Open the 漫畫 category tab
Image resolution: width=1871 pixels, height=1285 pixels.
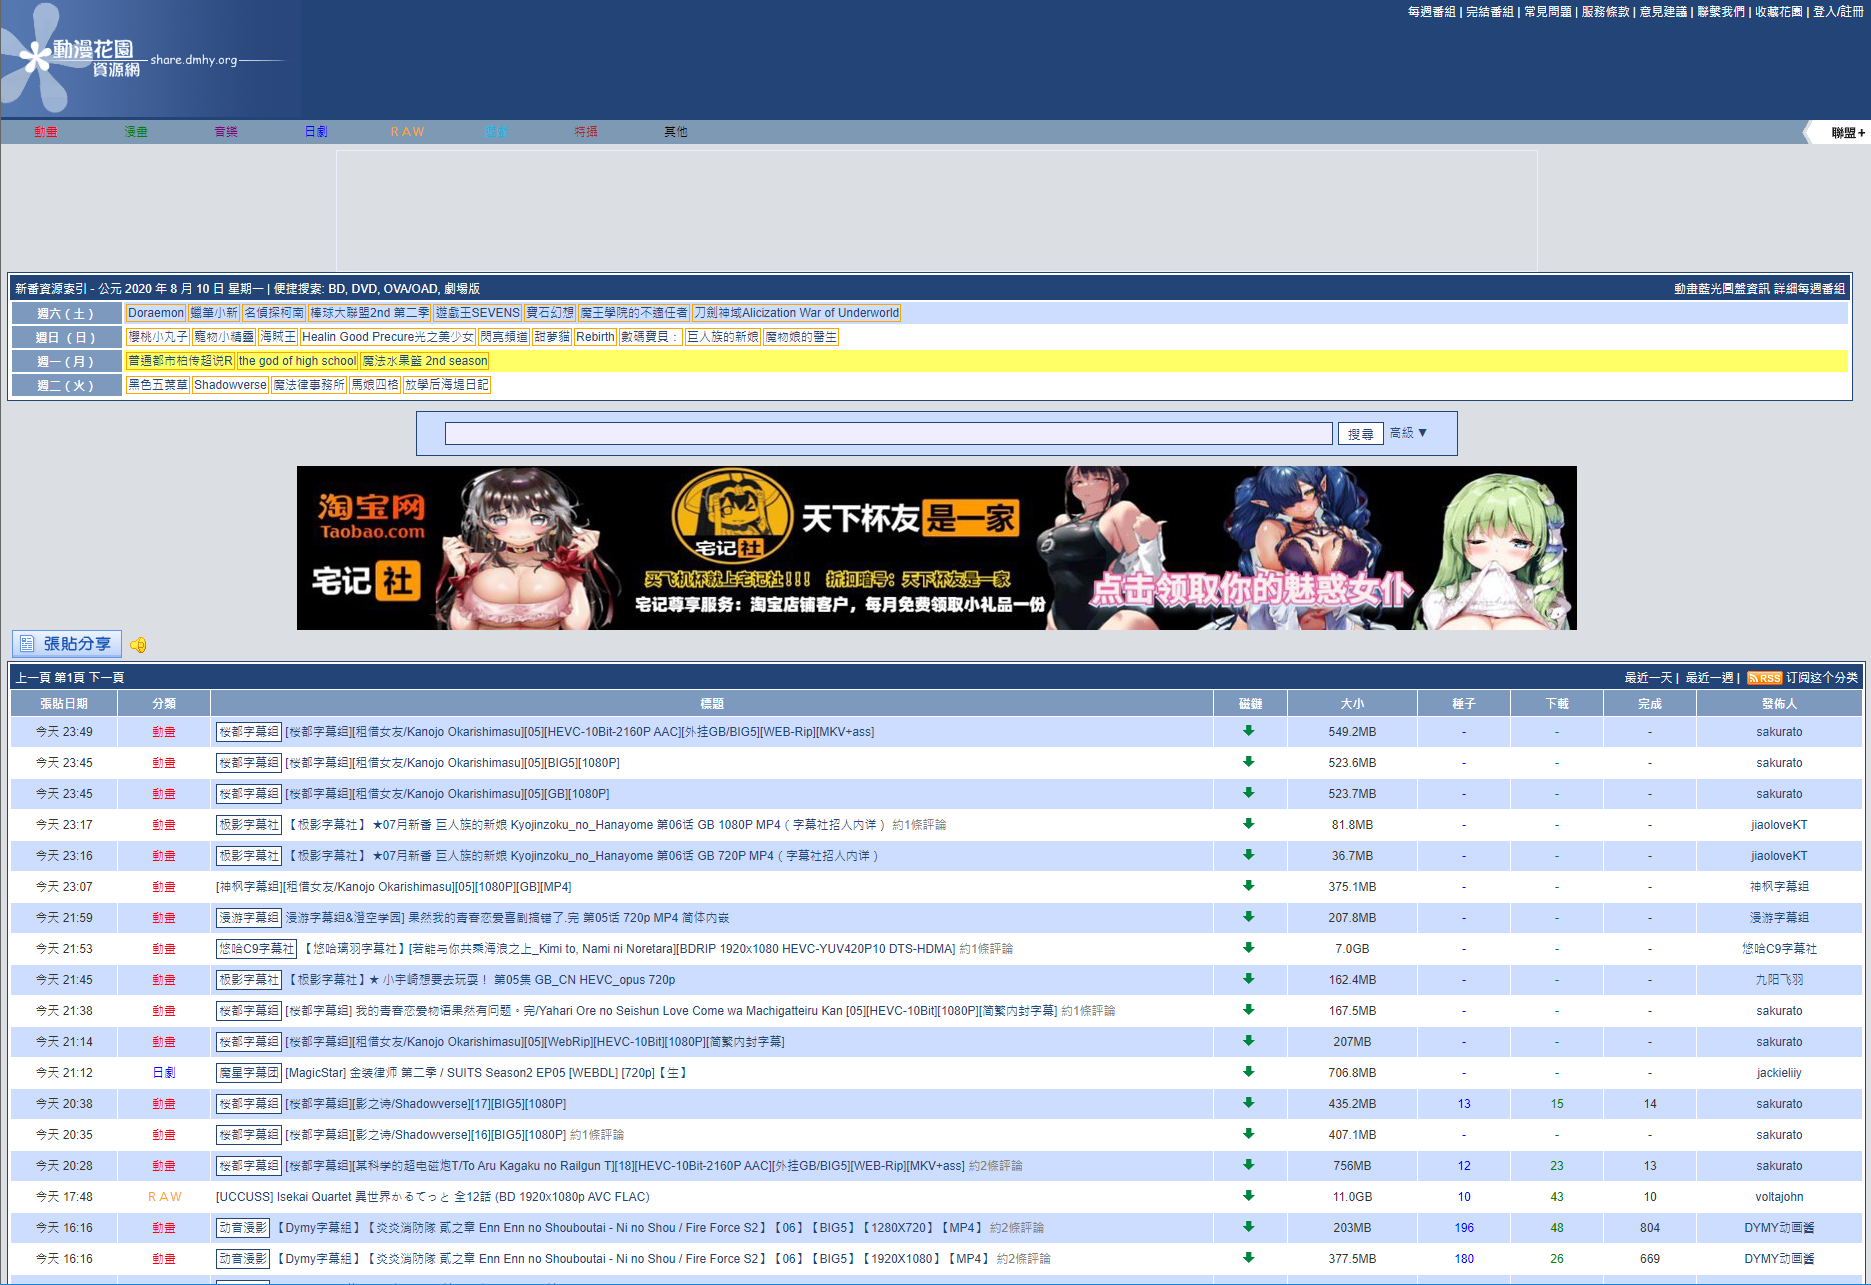click(136, 132)
